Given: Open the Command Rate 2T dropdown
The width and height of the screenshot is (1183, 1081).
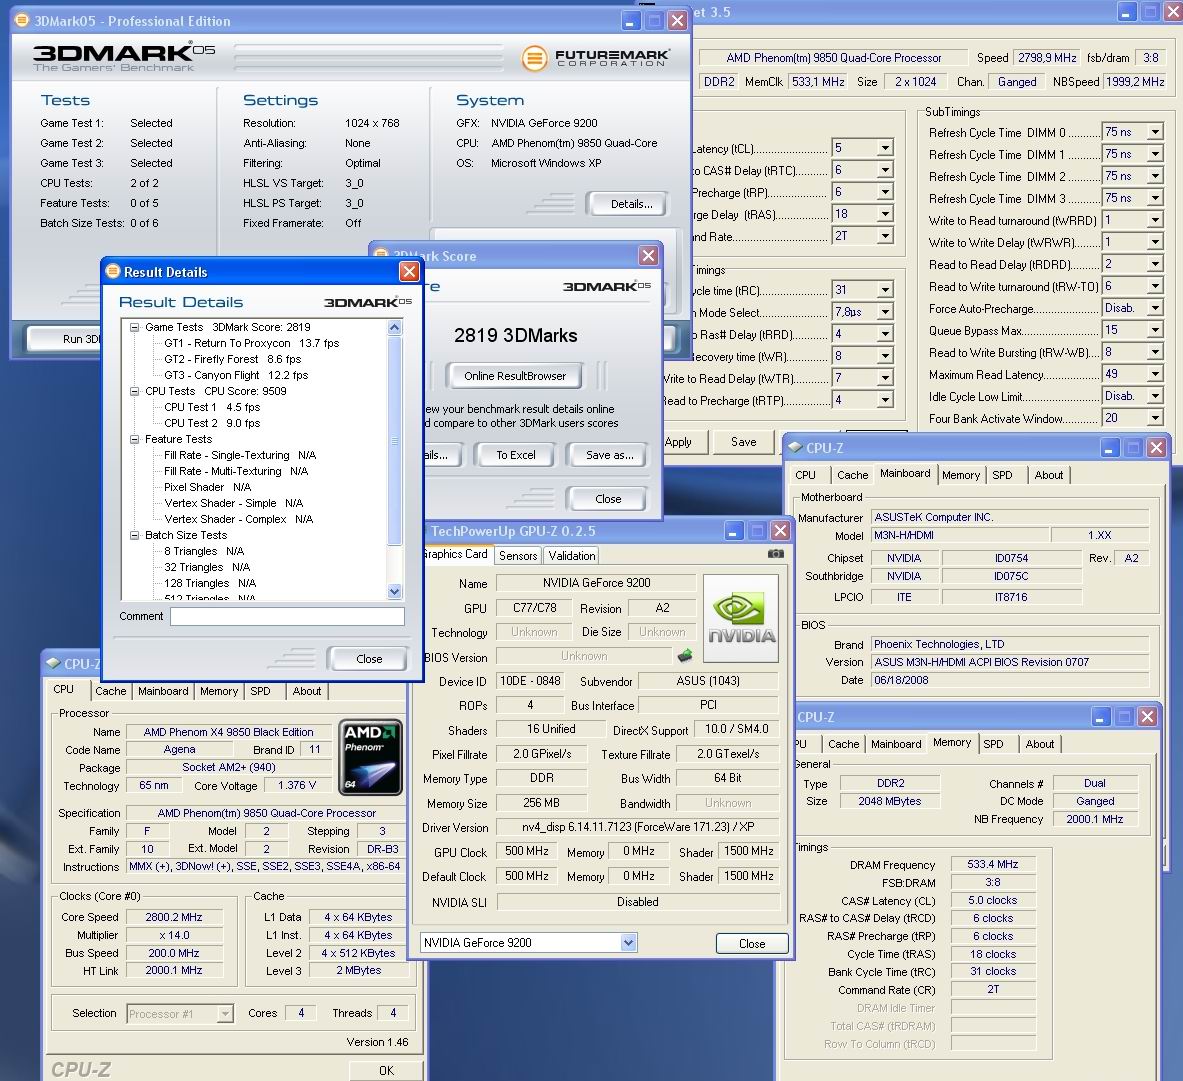Looking at the screenshot, I should point(885,236).
